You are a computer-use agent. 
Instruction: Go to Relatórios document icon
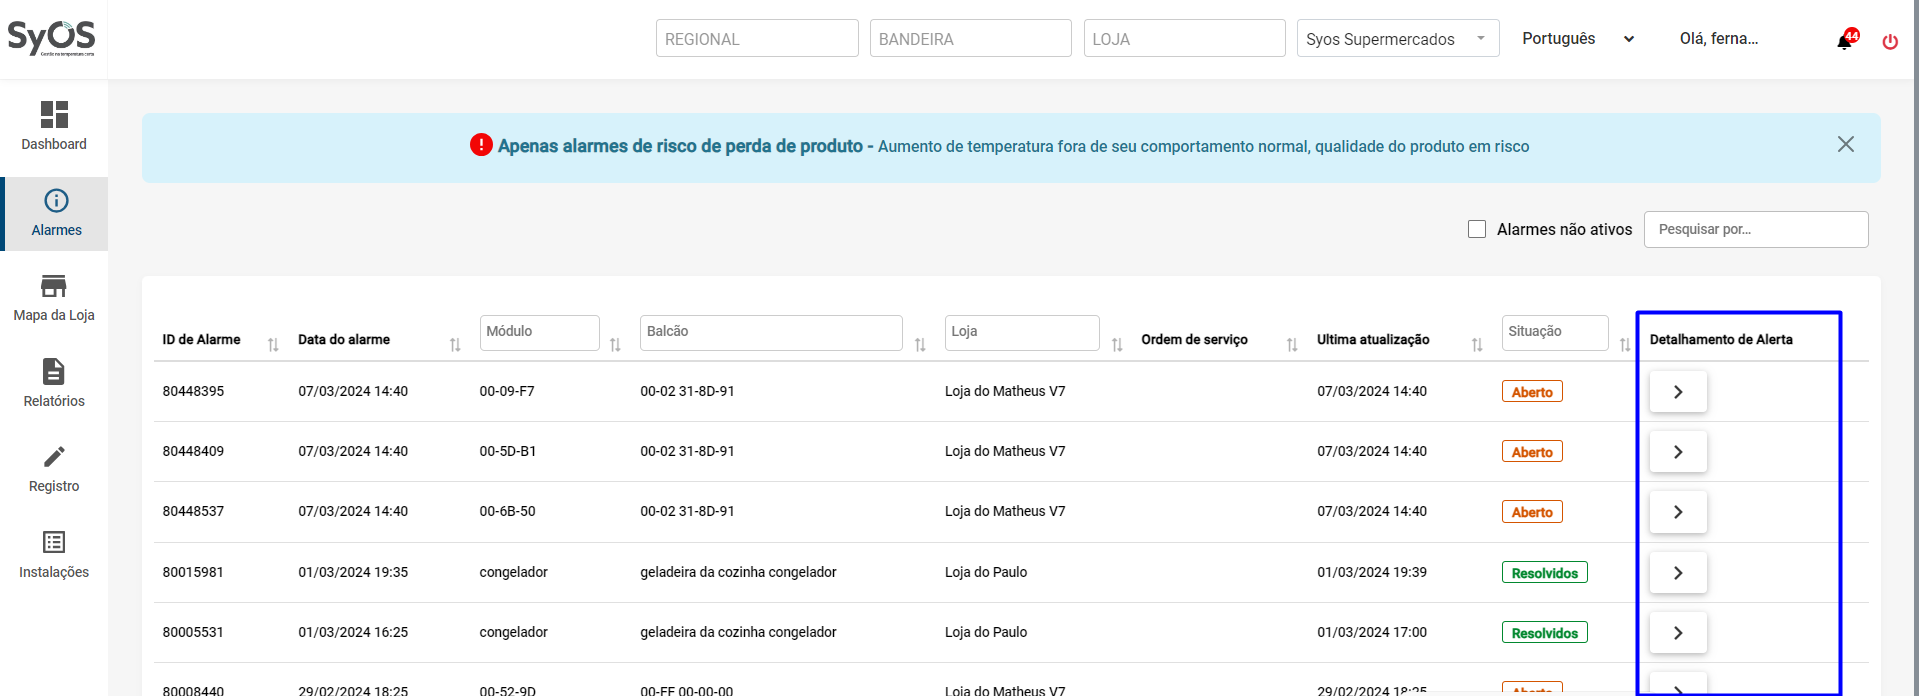pos(54,372)
